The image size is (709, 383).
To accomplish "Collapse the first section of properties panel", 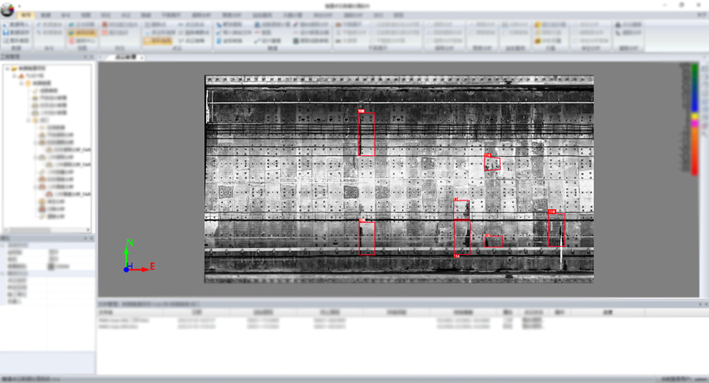I will point(3,245).
